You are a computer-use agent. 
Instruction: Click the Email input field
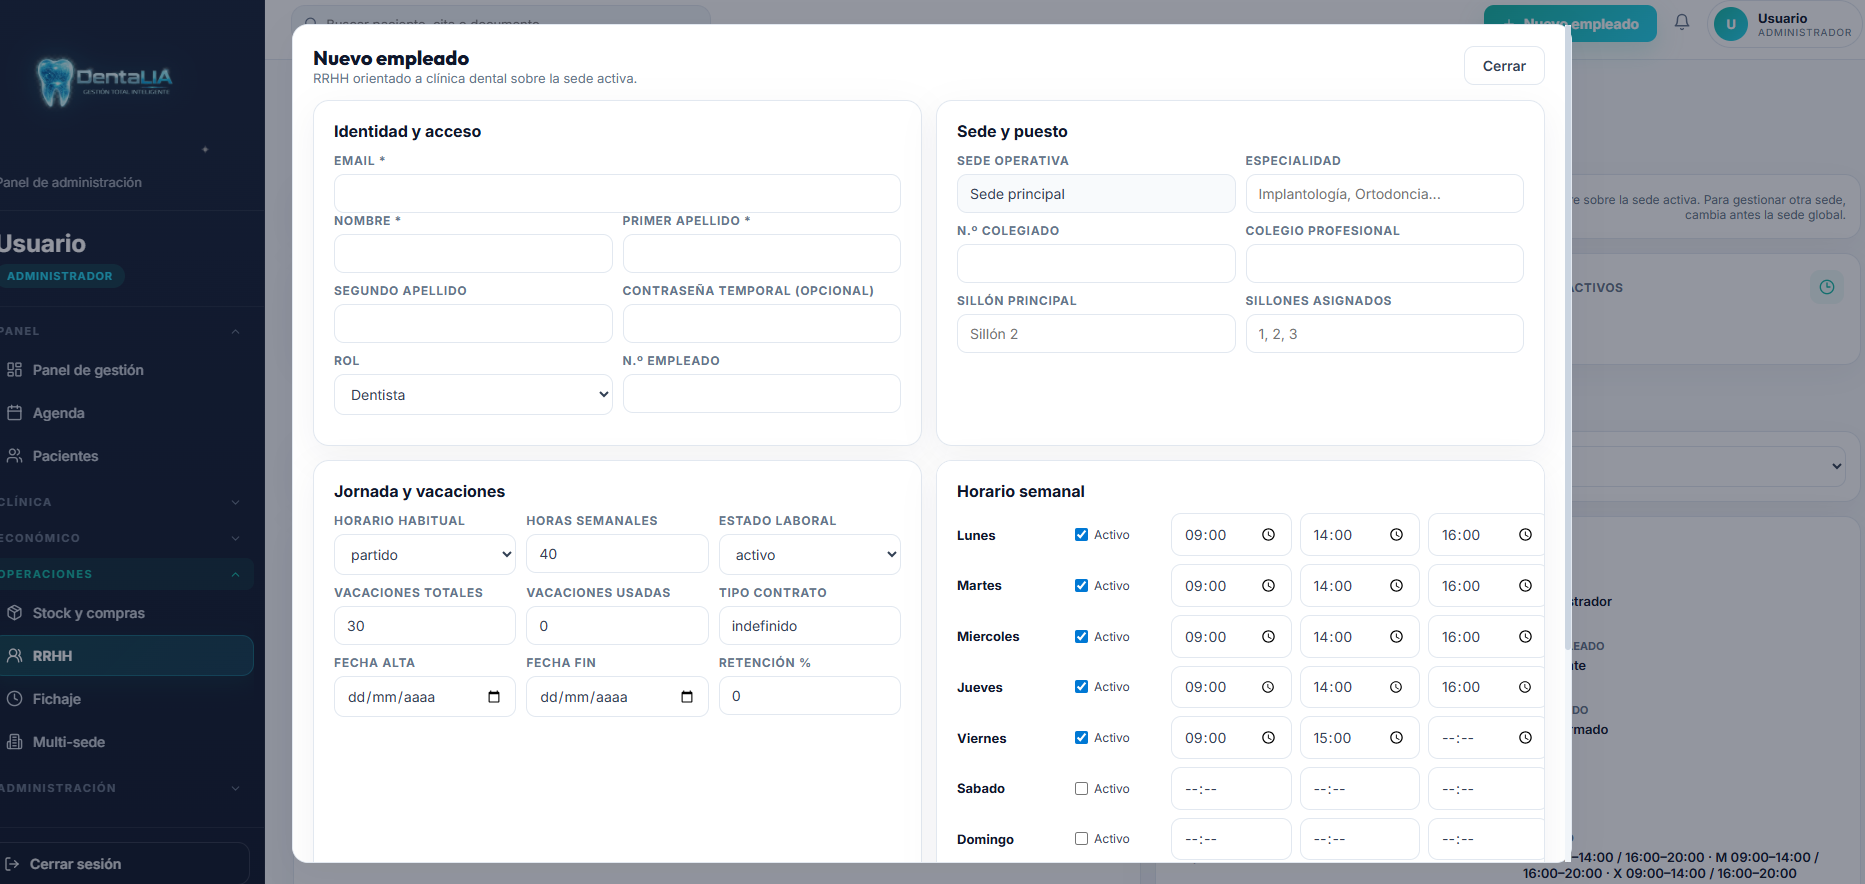click(617, 194)
